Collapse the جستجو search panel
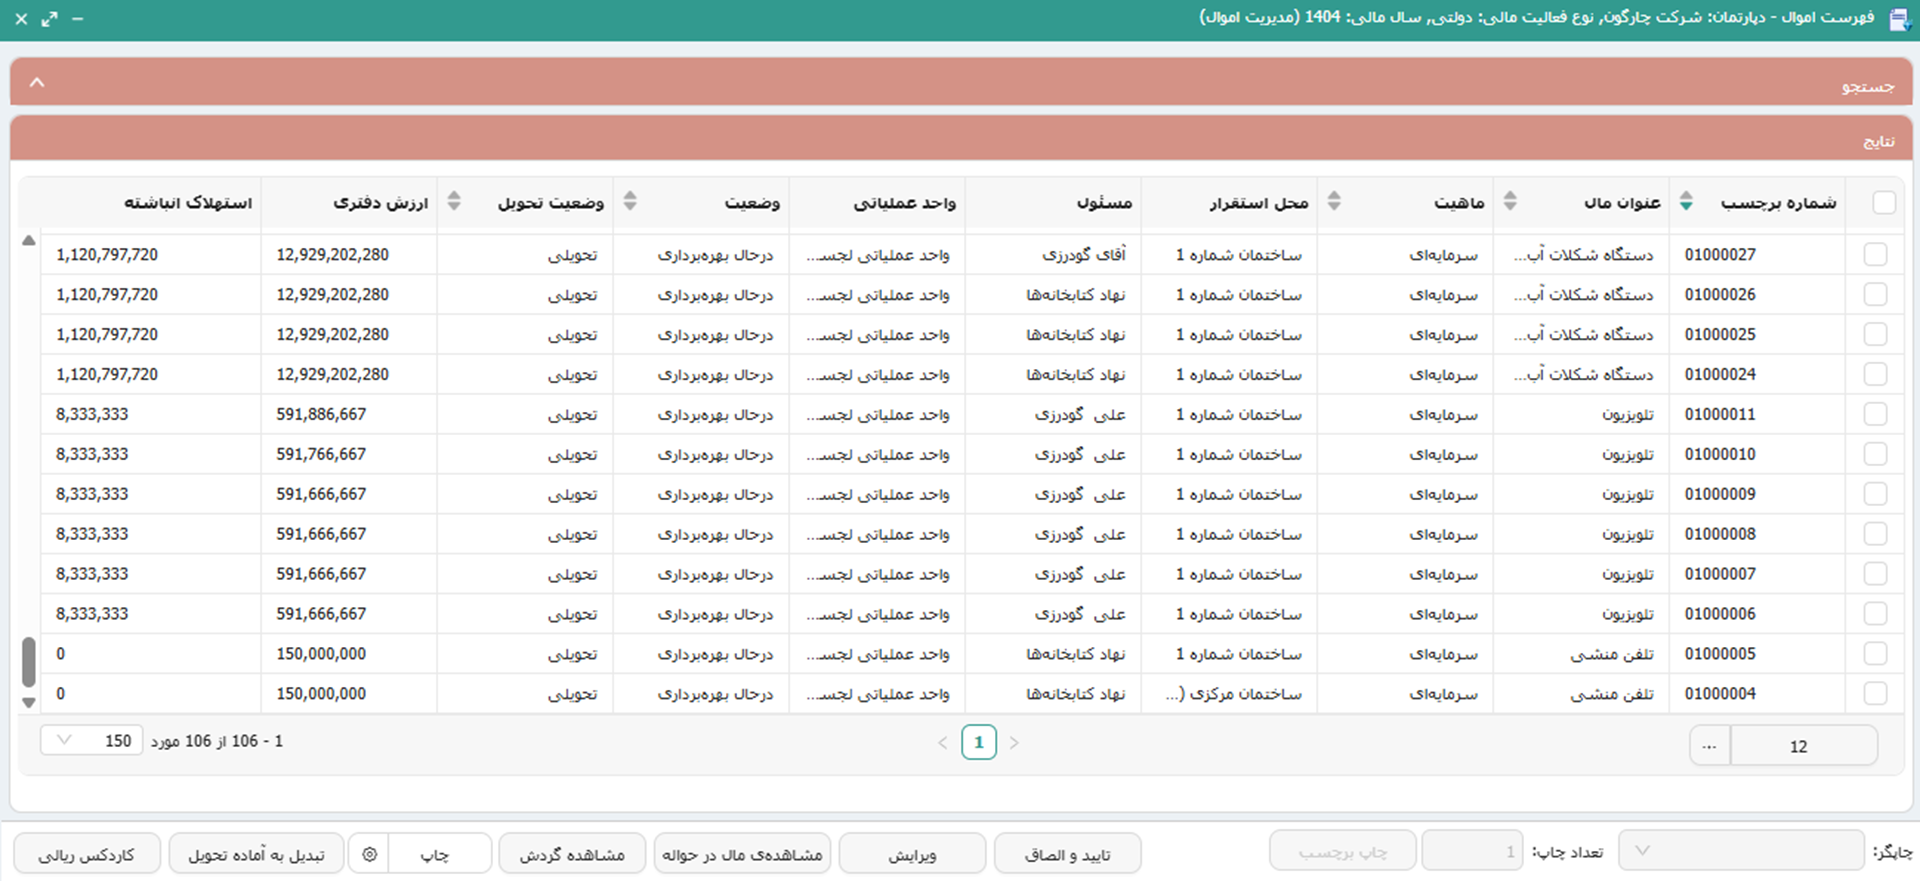The image size is (1920, 881). pyautogui.click(x=37, y=83)
